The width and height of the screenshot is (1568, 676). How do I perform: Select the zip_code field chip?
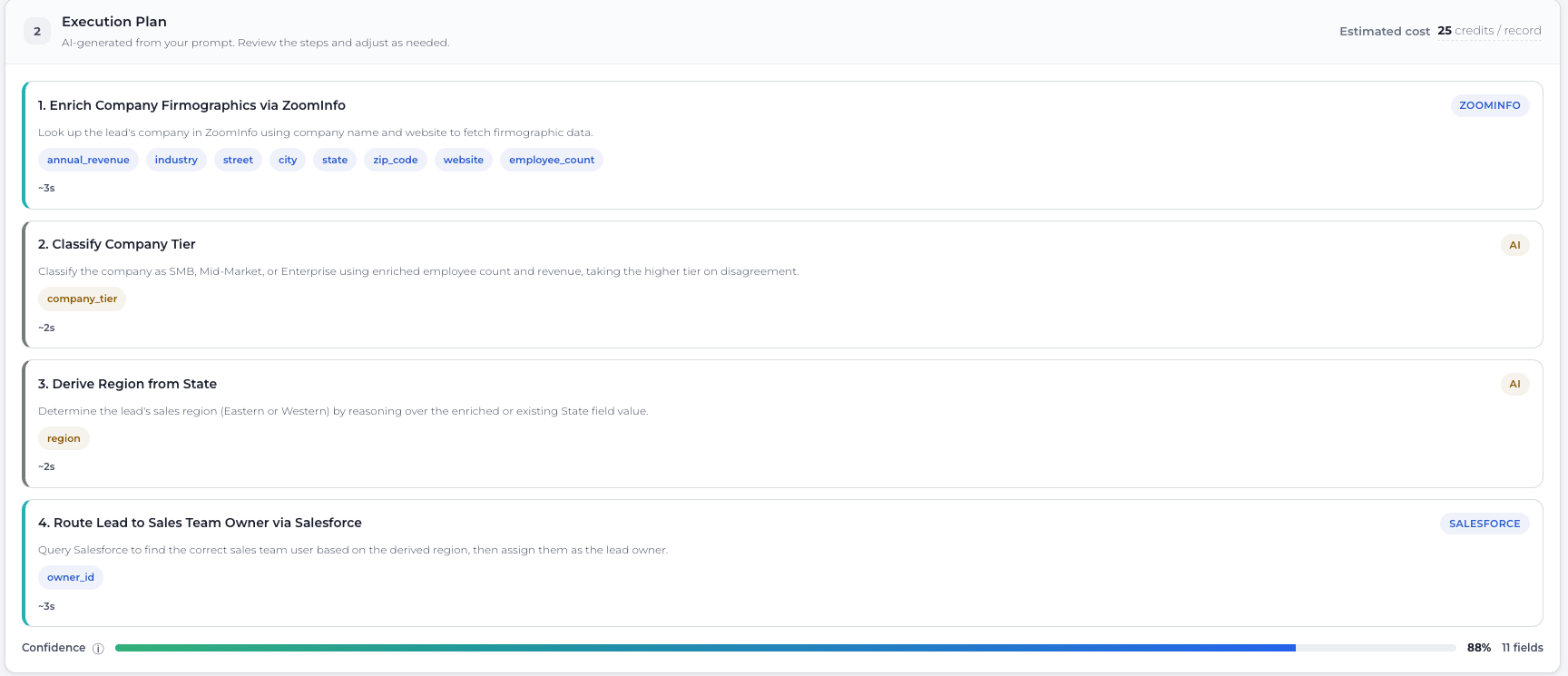[x=395, y=160]
